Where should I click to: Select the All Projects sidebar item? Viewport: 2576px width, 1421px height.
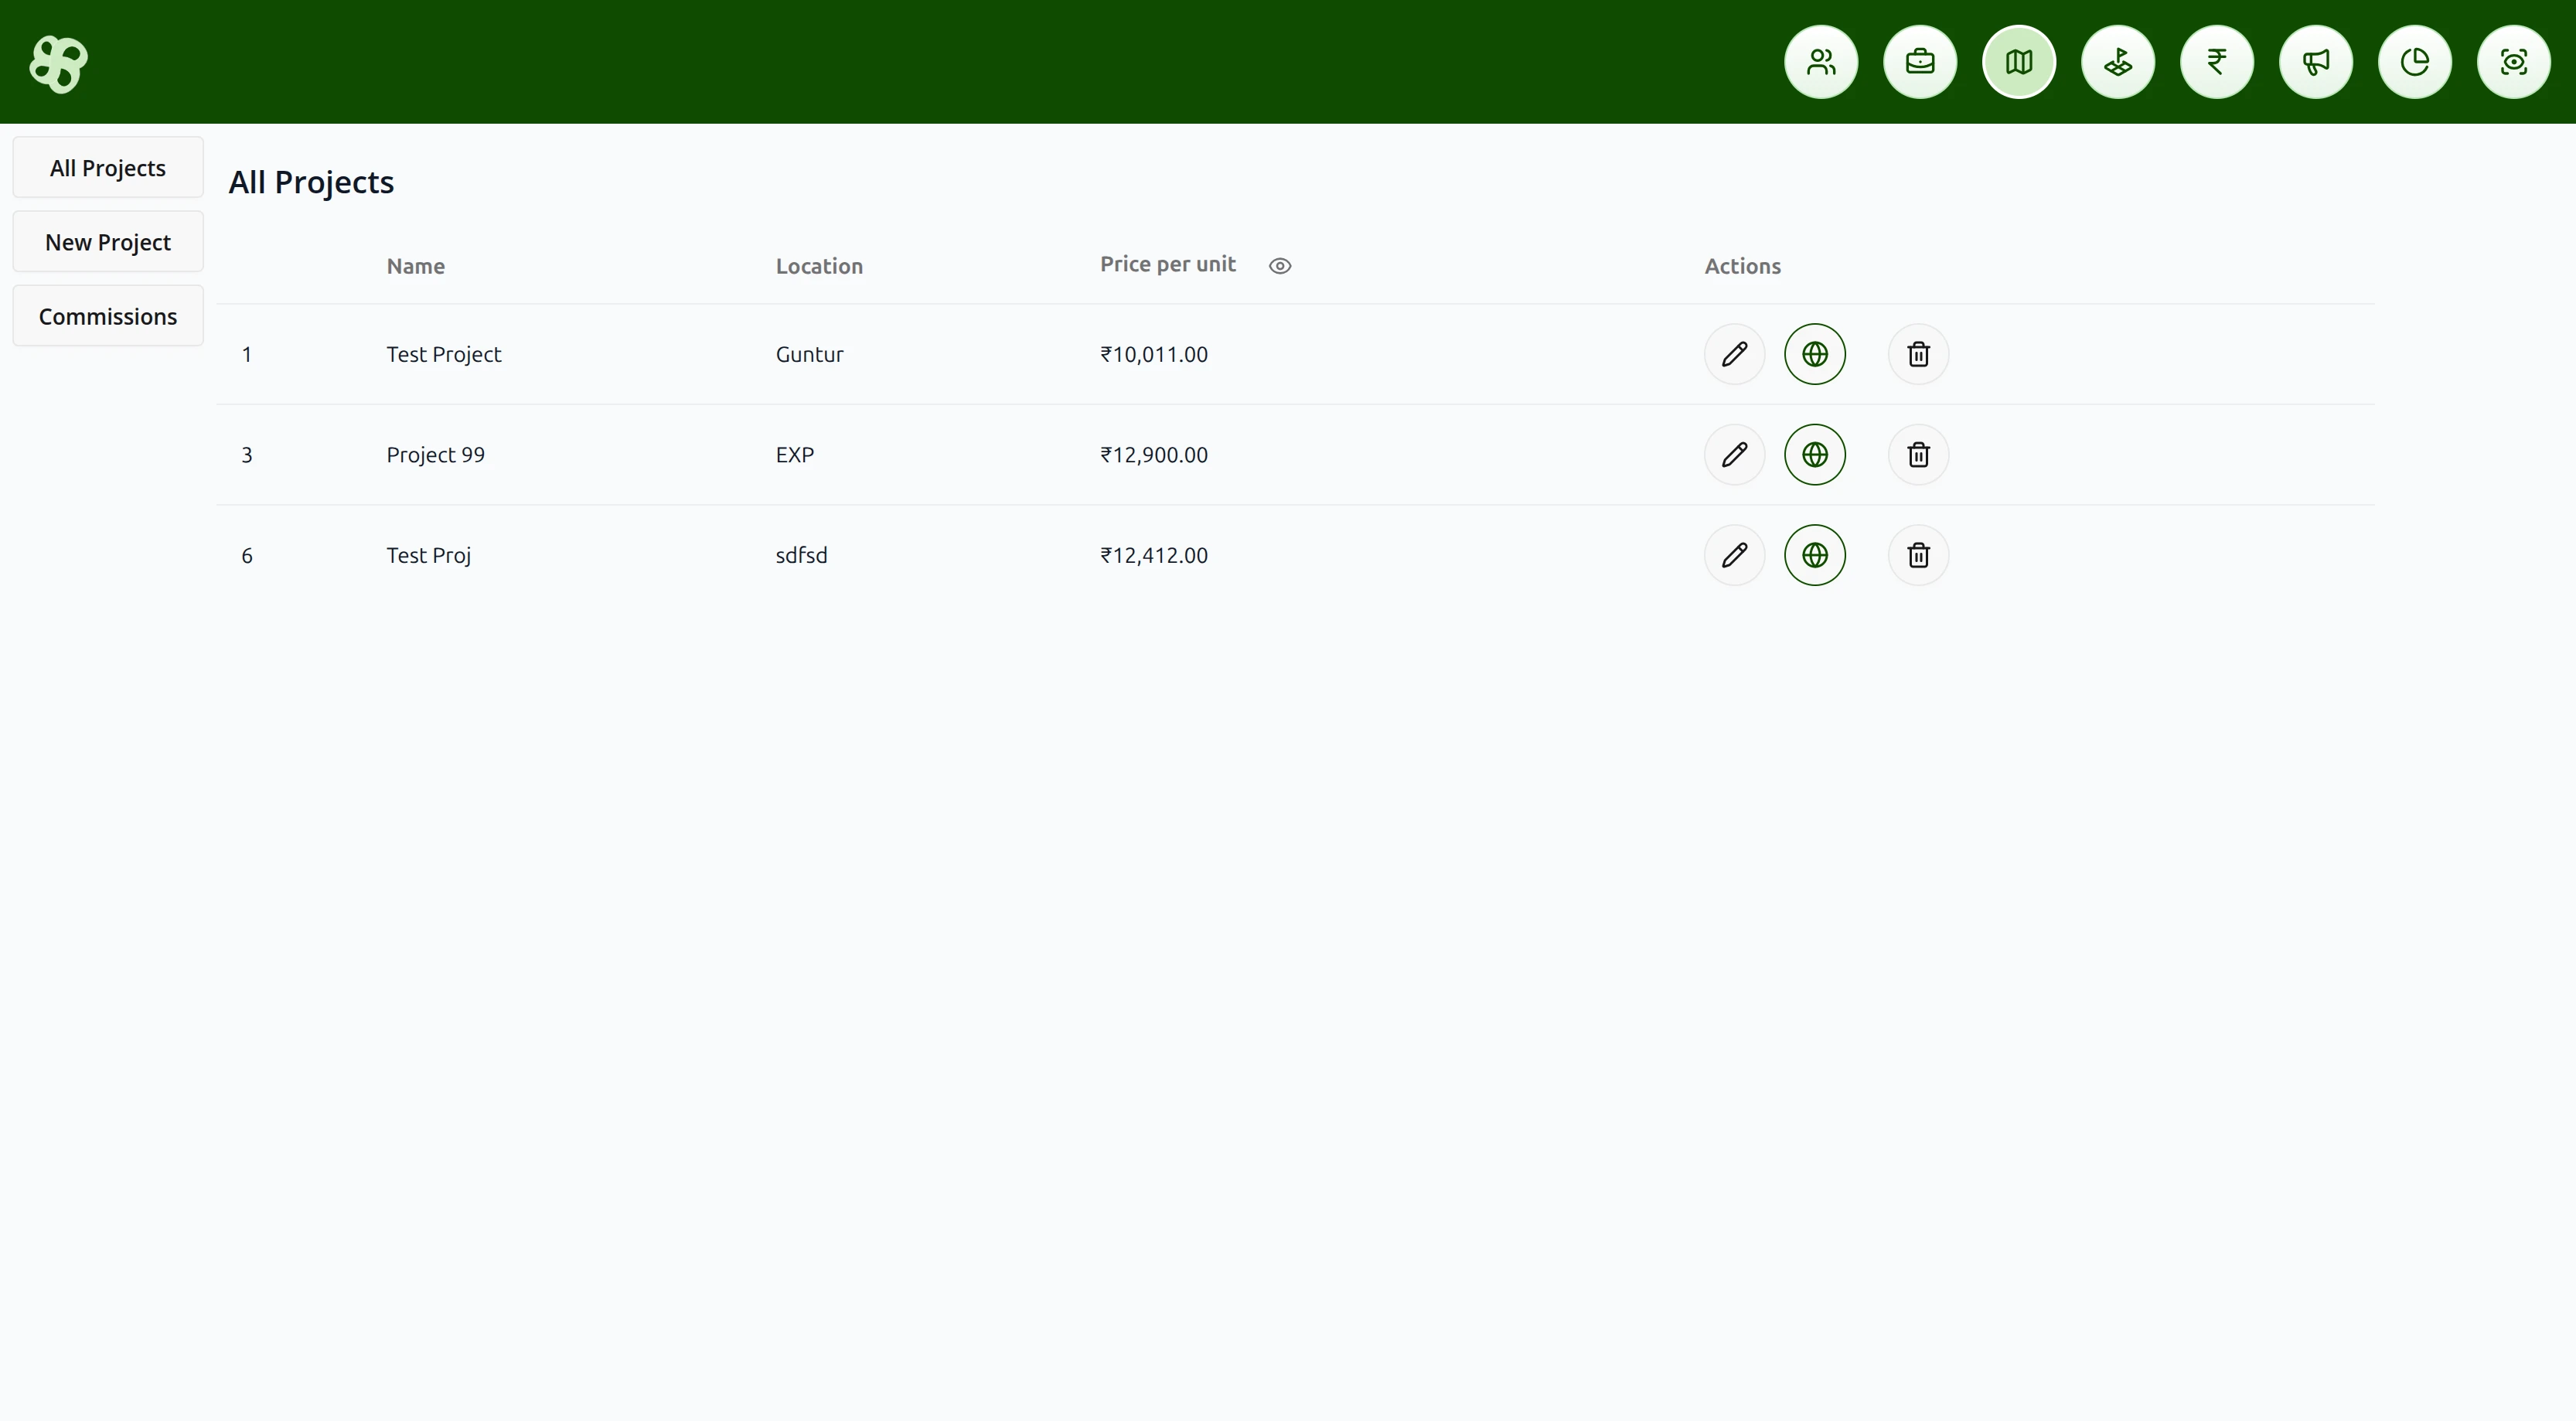(x=107, y=167)
